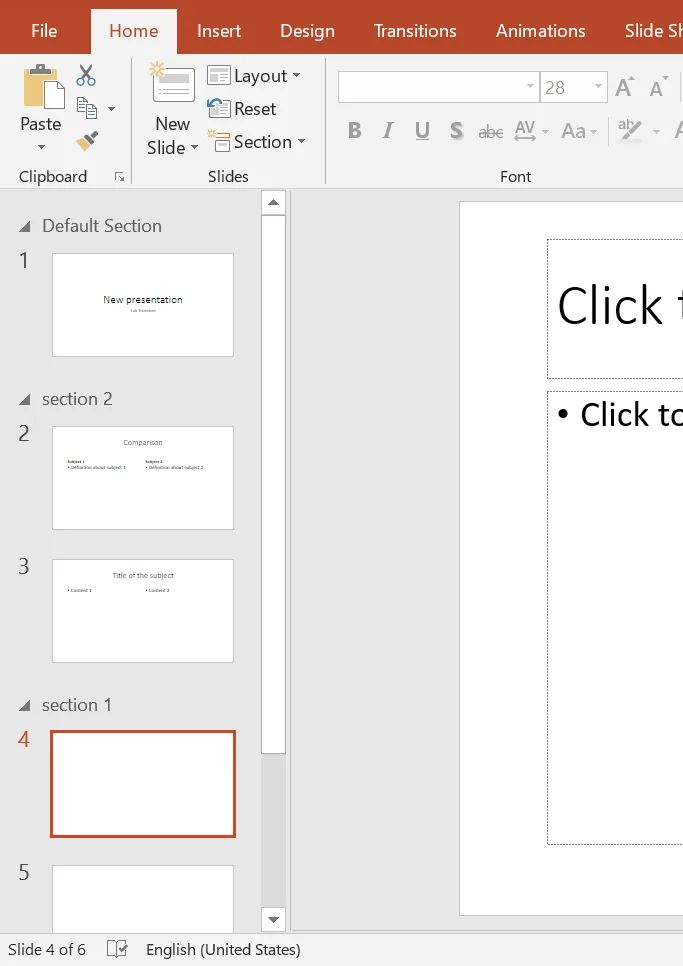Open the New Slide dropdown arrow

pyautogui.click(x=195, y=148)
